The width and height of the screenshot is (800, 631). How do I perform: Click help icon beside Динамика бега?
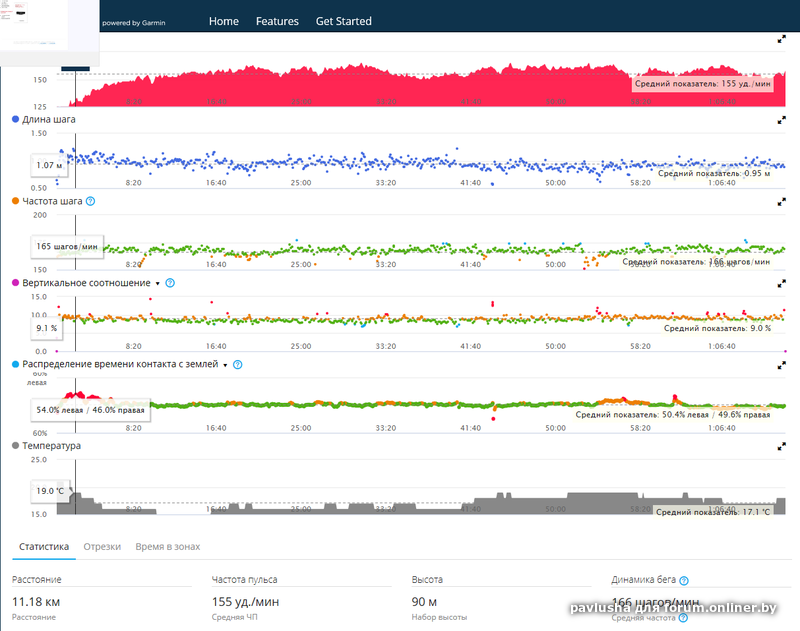tap(684, 580)
